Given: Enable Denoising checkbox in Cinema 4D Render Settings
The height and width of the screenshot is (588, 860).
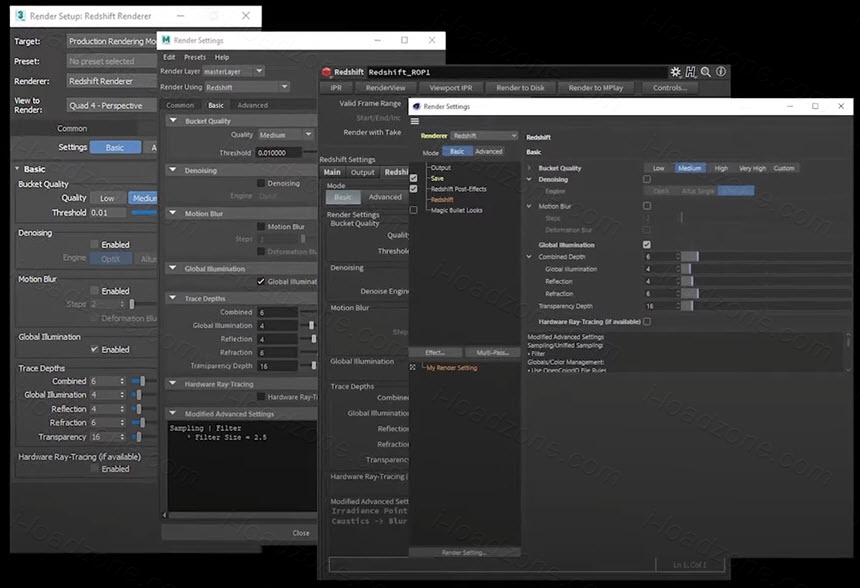Looking at the screenshot, I should (x=647, y=179).
